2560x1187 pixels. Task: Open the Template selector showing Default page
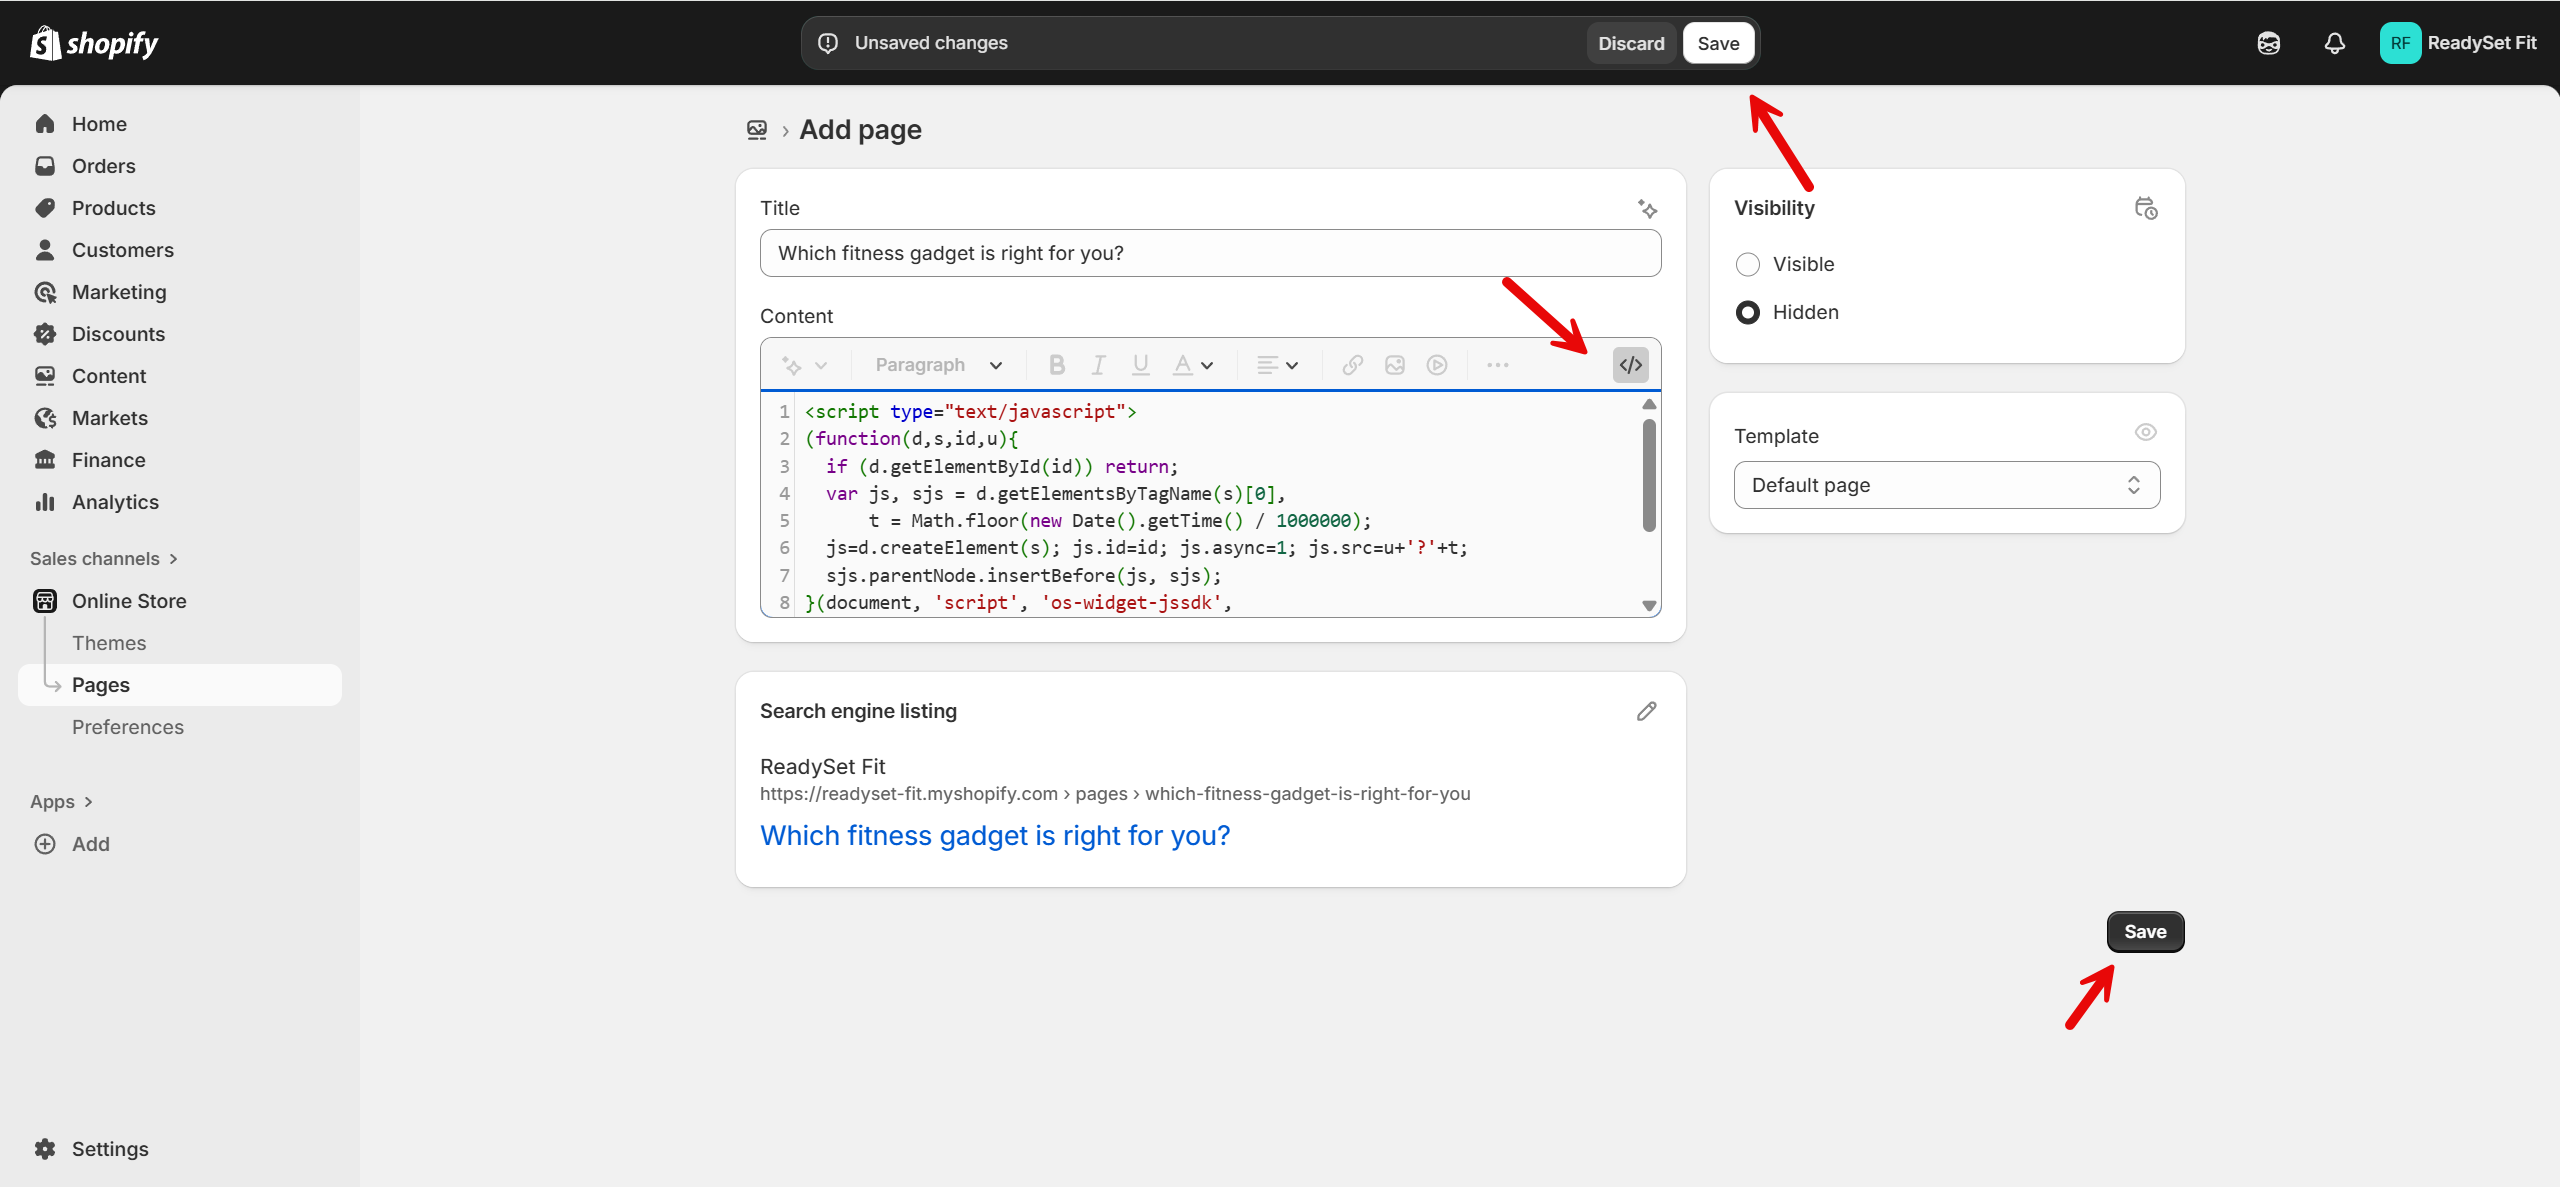click(1944, 484)
